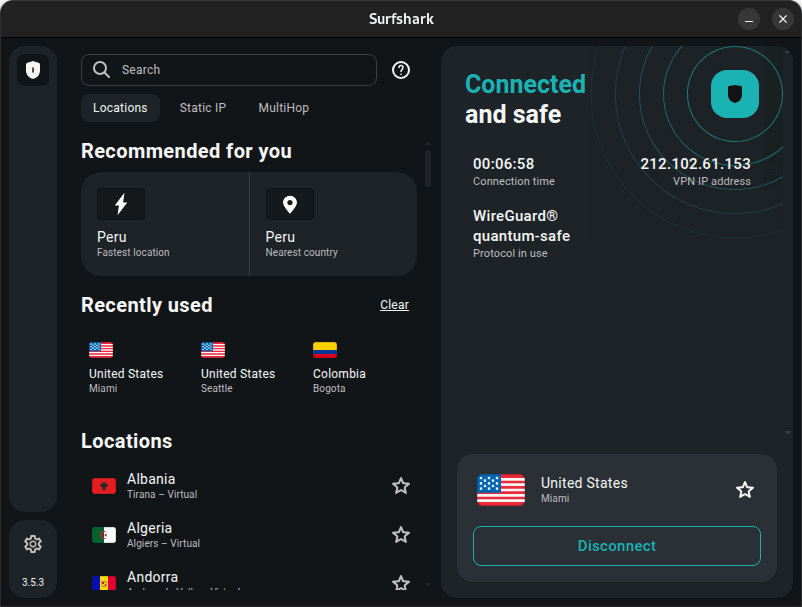
Task: Connect to Algeria Algiers – Virtual
Action: tap(250, 535)
